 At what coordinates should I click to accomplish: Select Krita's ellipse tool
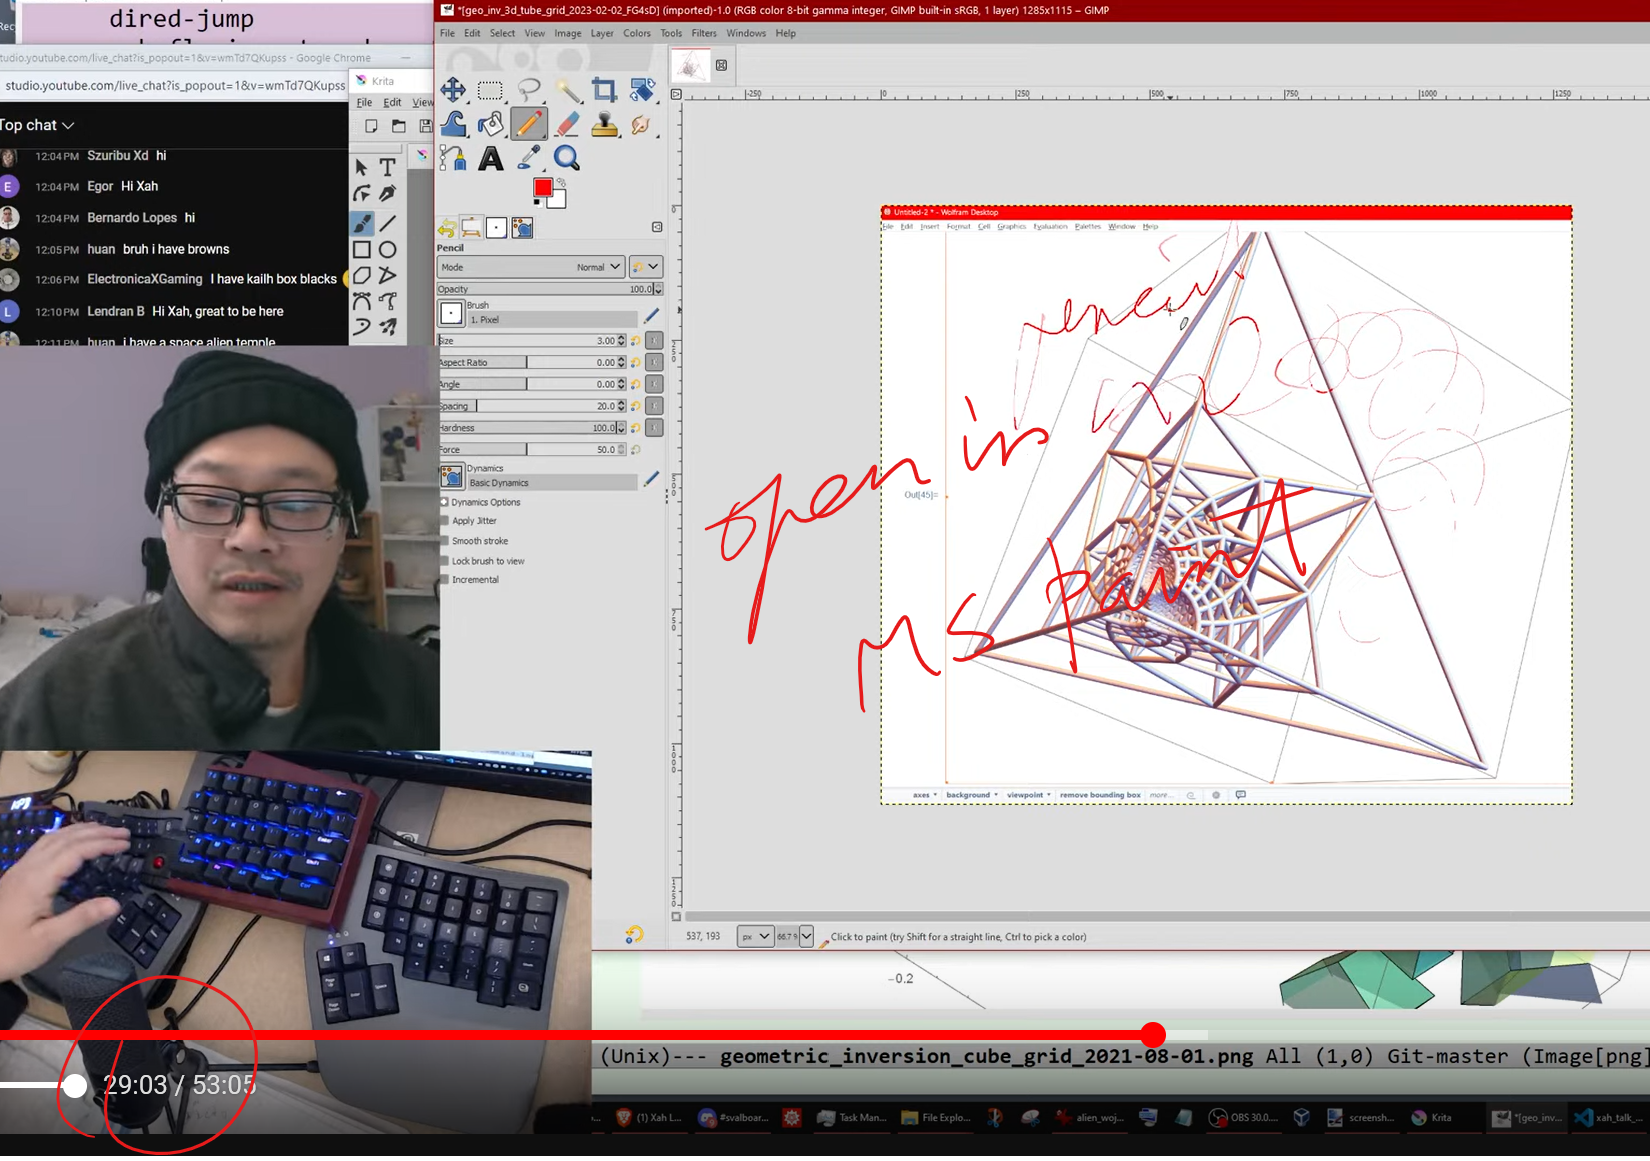[388, 250]
